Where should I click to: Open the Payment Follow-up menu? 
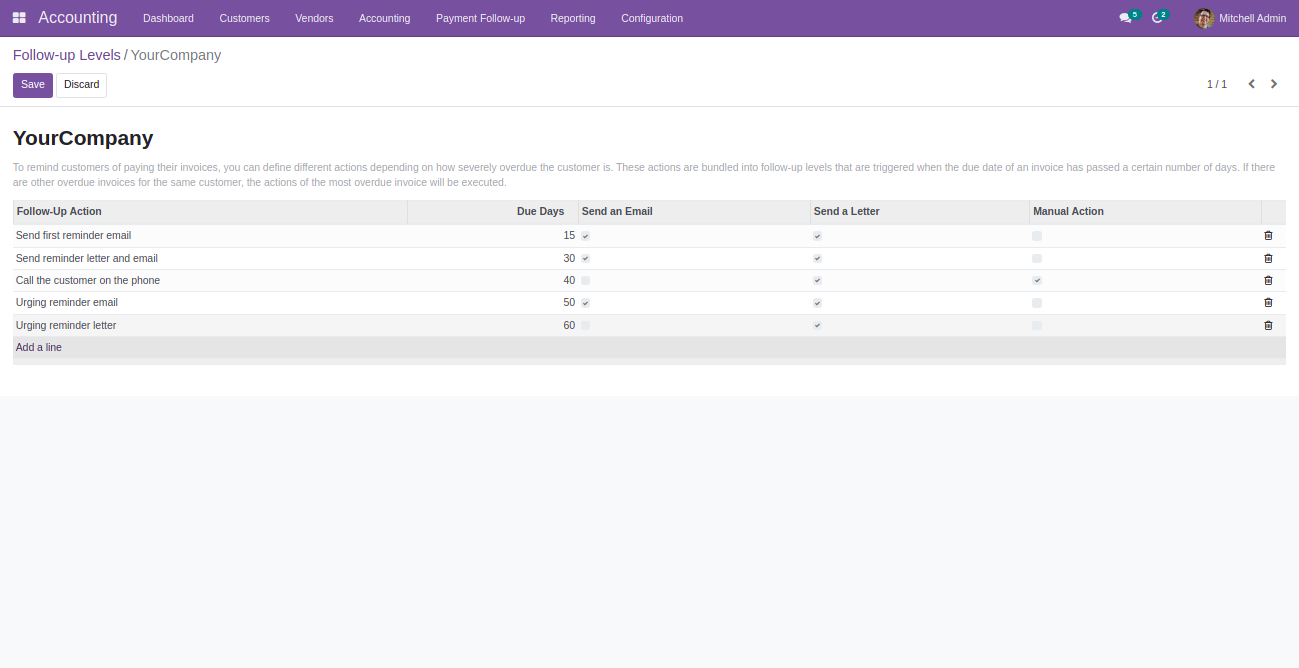[480, 18]
